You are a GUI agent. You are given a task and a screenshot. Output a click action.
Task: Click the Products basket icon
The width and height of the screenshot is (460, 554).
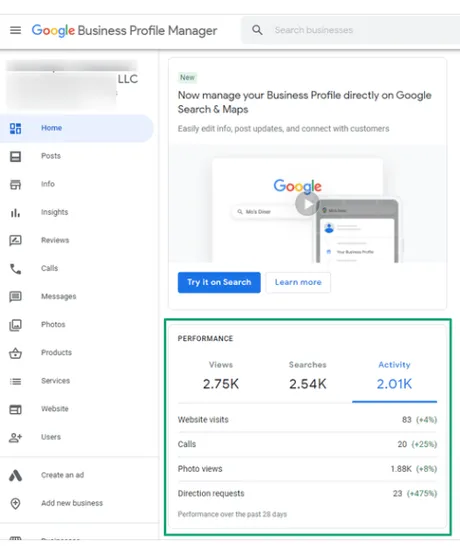15,353
